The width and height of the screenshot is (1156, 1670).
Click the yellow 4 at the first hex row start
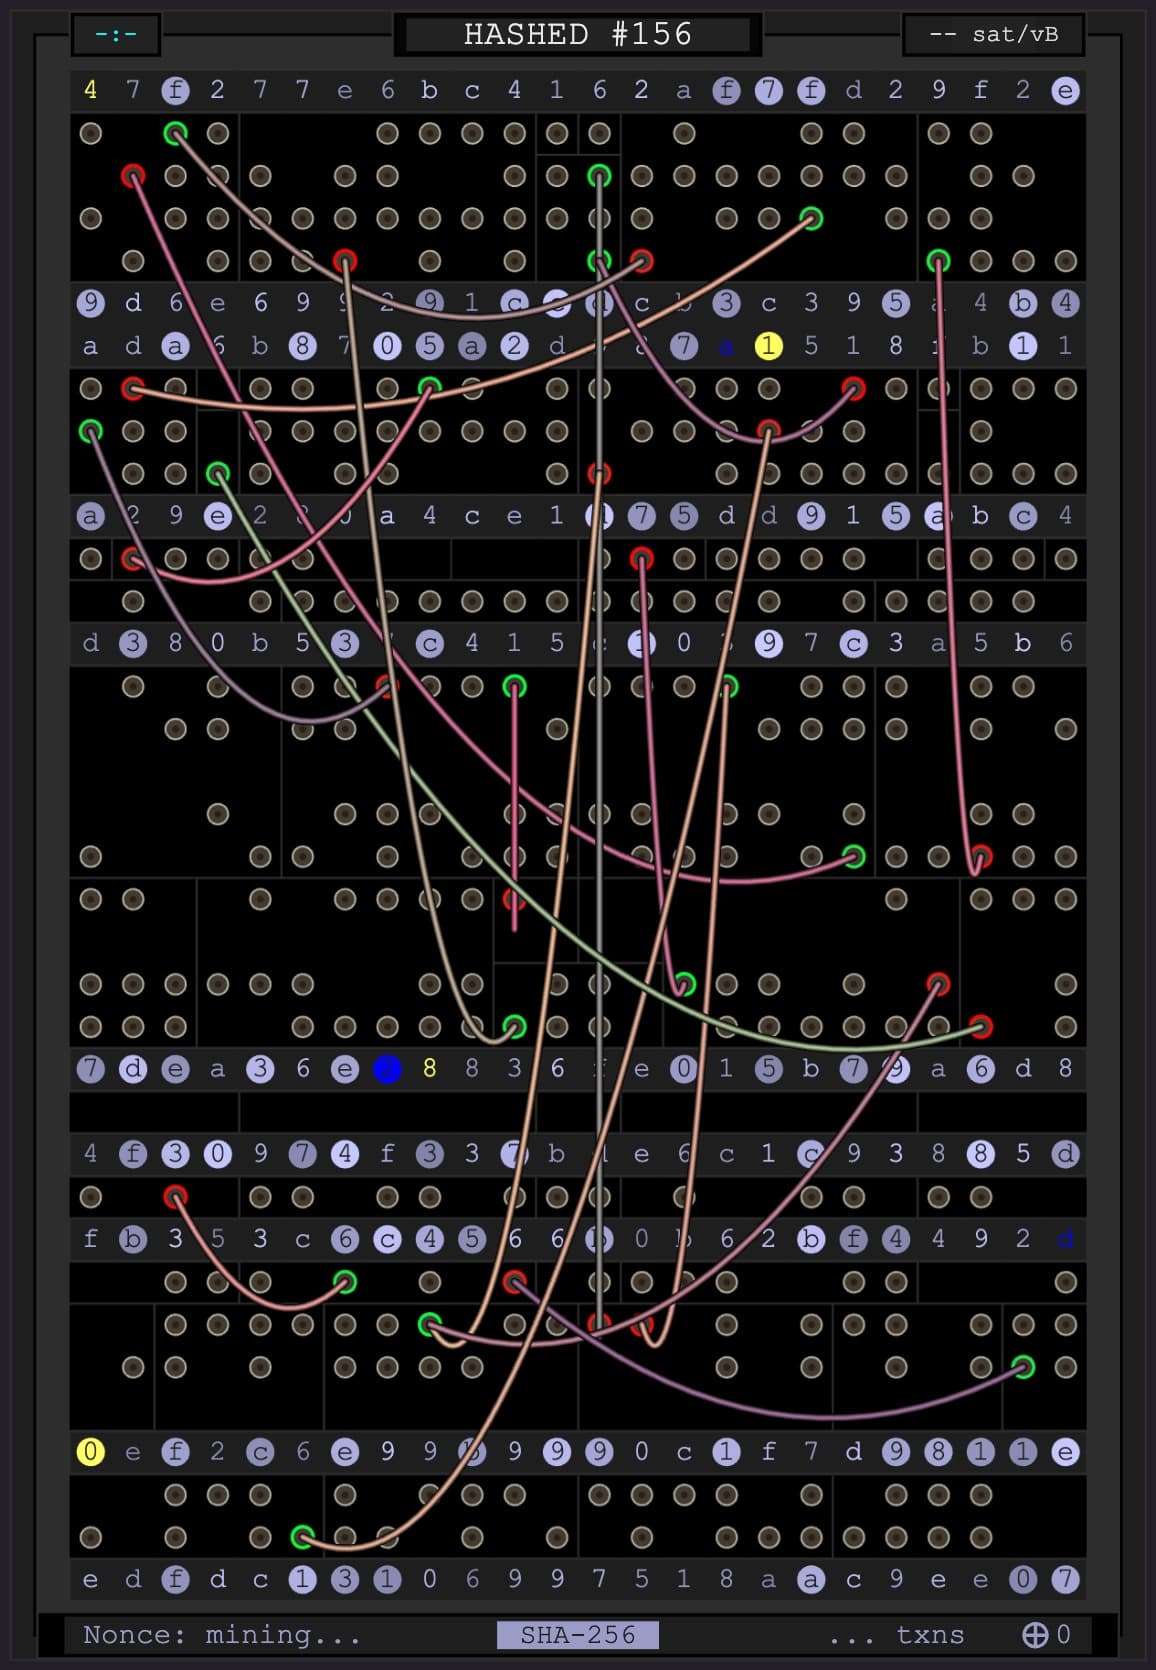click(90, 90)
